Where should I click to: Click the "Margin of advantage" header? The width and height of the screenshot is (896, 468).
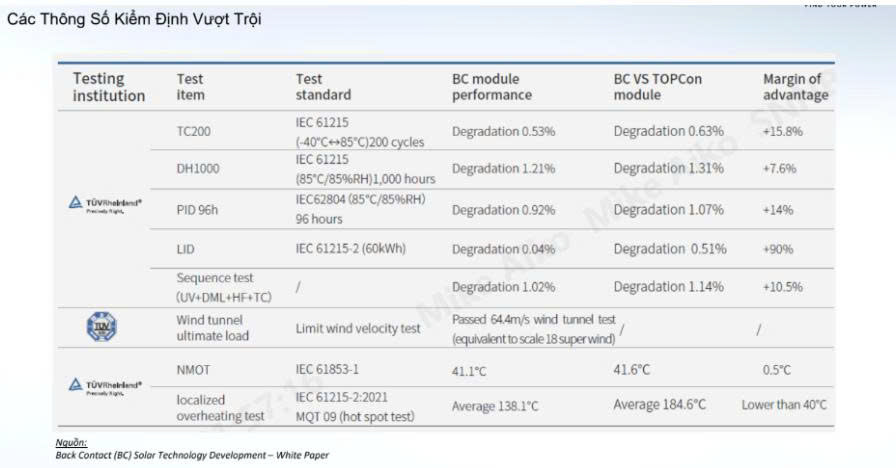pos(795,87)
